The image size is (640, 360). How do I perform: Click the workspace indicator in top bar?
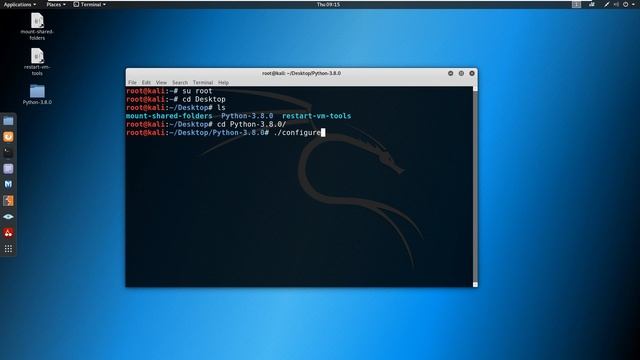click(576, 4)
